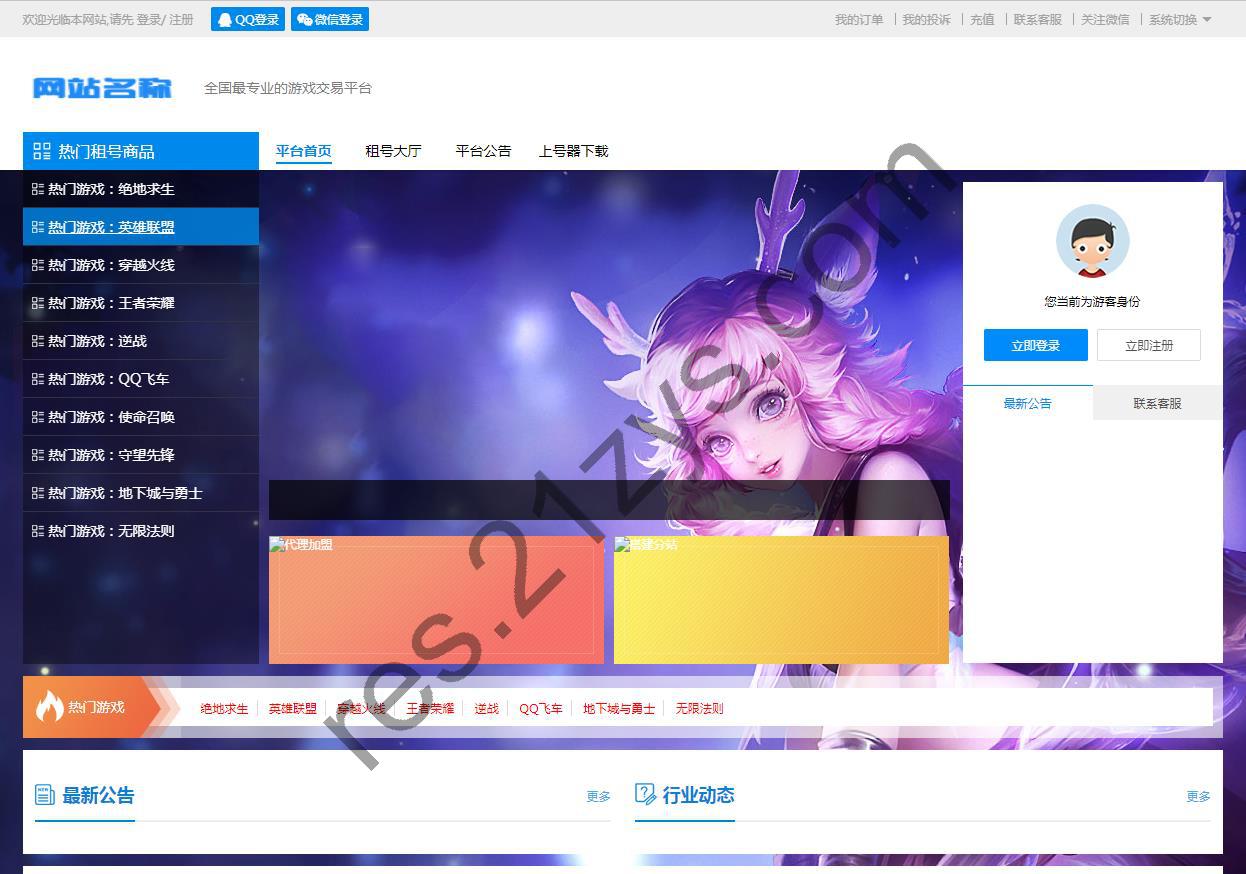Click the QQ登录 button

coord(248,19)
